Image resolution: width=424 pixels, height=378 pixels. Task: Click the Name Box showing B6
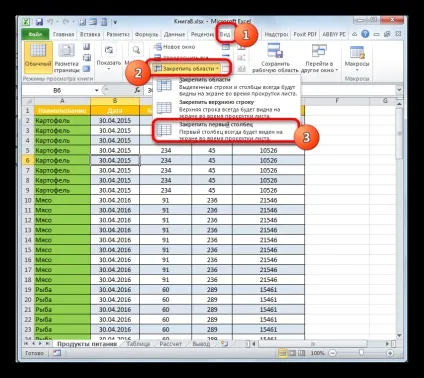pyautogui.click(x=57, y=90)
